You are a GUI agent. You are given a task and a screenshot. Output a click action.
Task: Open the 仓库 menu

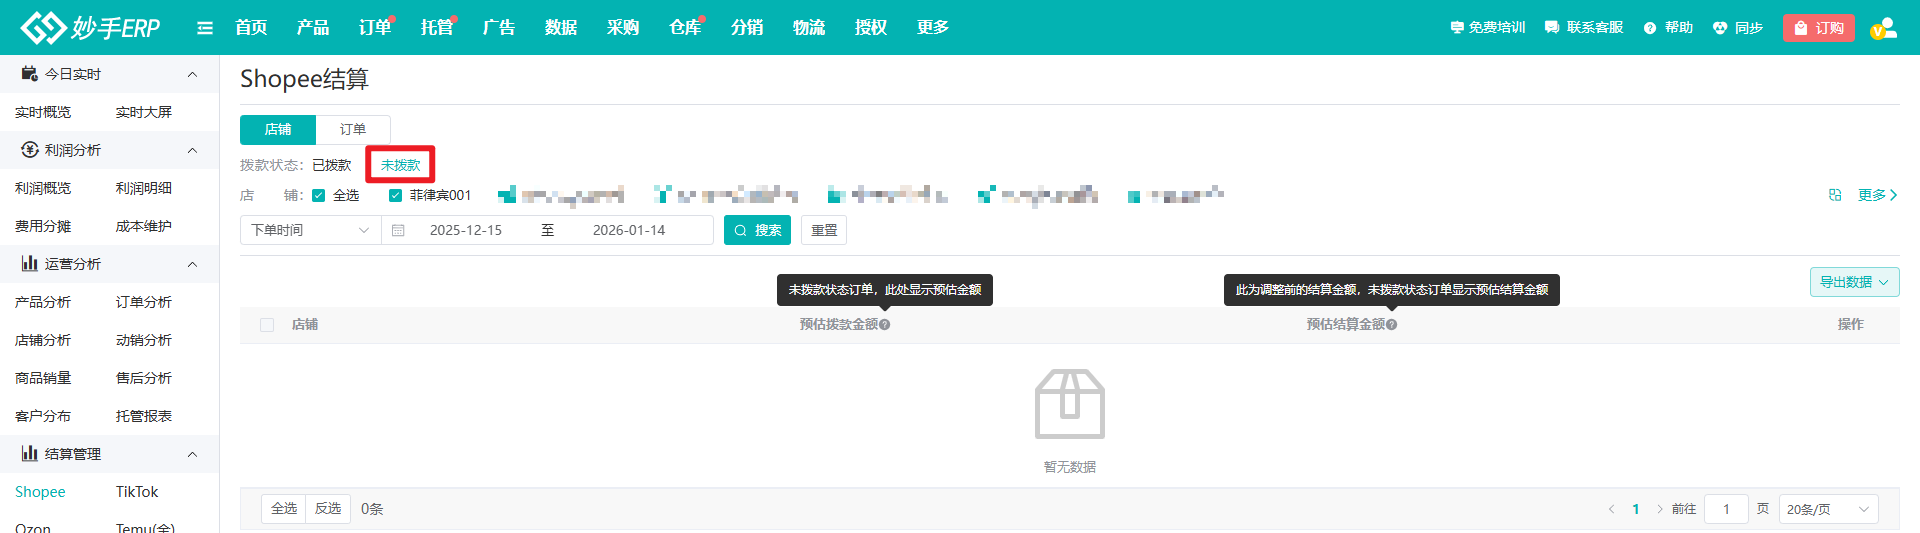click(x=685, y=27)
